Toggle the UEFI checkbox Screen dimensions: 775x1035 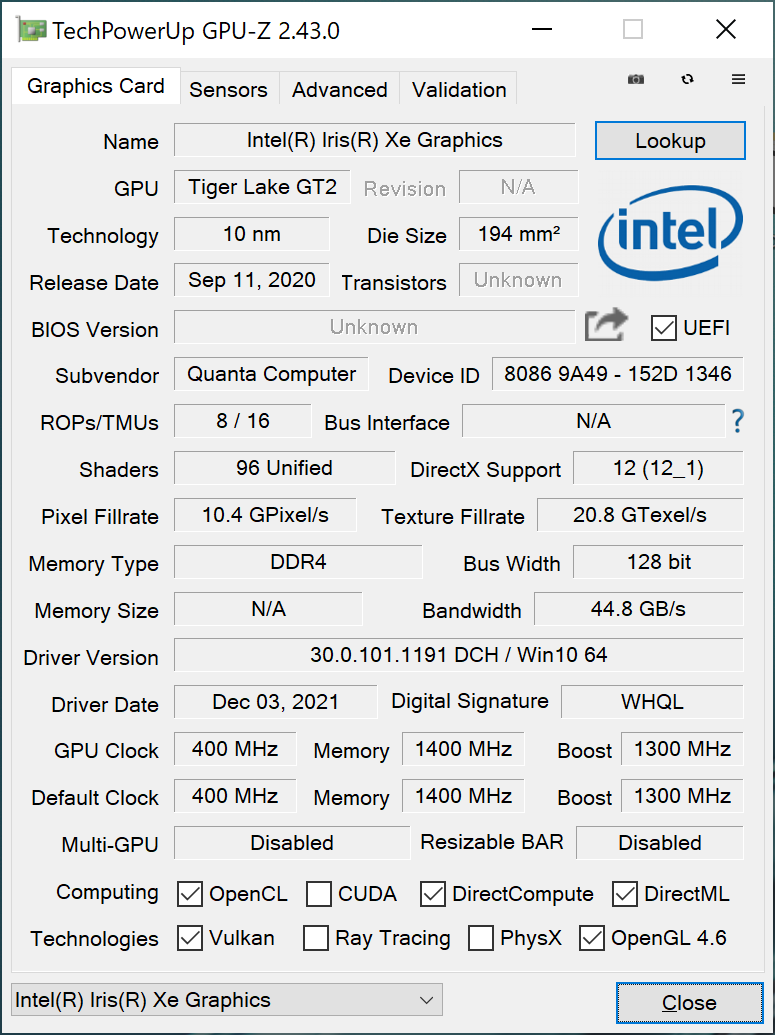tap(663, 328)
